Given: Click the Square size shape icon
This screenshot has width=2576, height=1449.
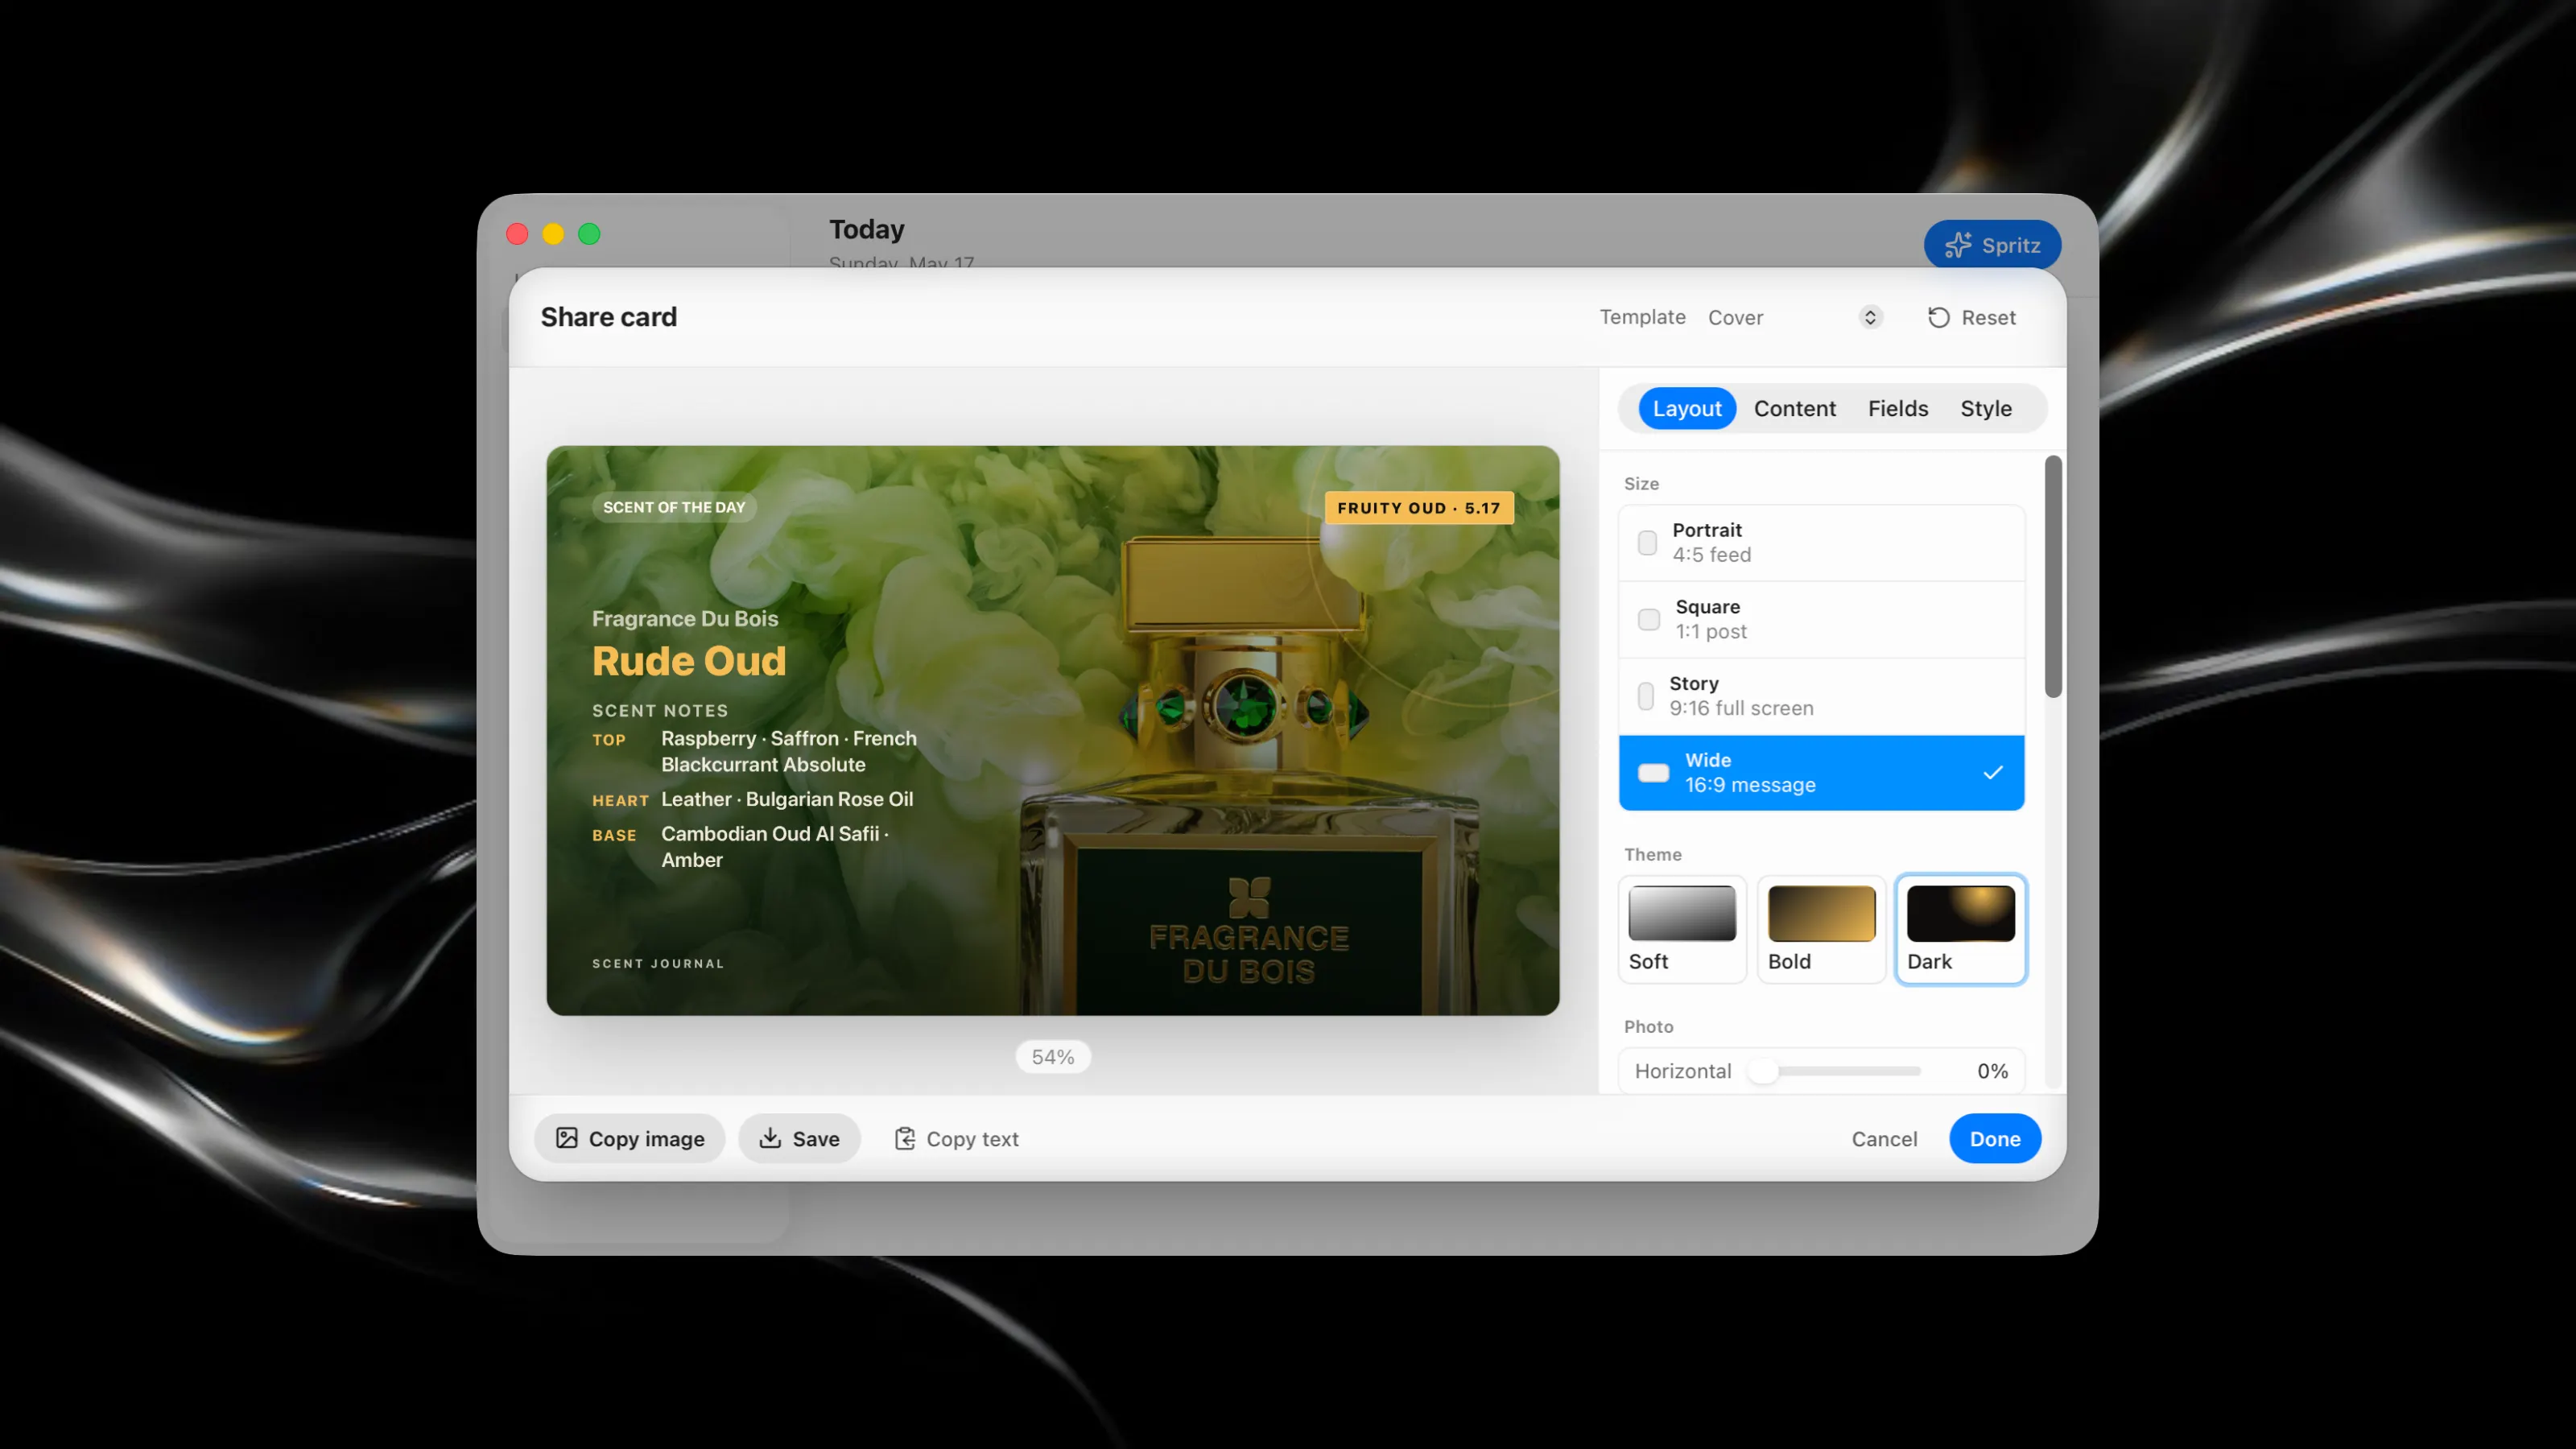Looking at the screenshot, I should tap(1648, 619).
